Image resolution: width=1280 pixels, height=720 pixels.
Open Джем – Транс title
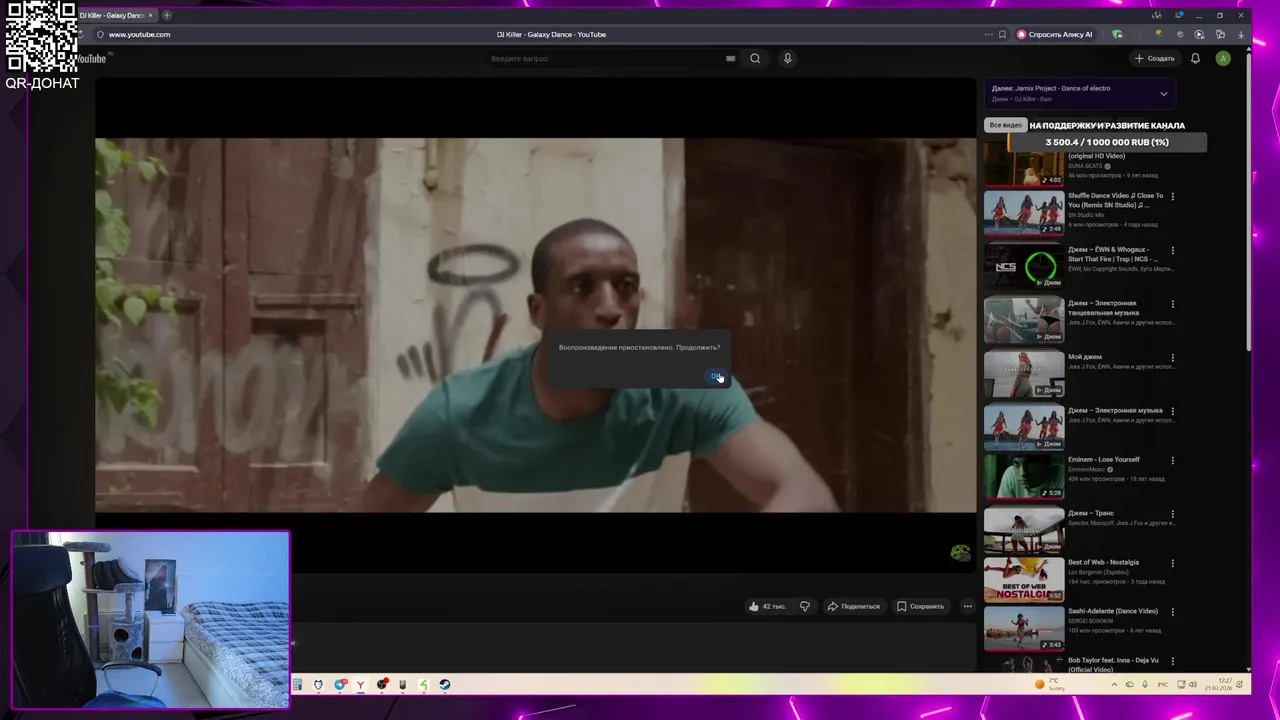1091,513
